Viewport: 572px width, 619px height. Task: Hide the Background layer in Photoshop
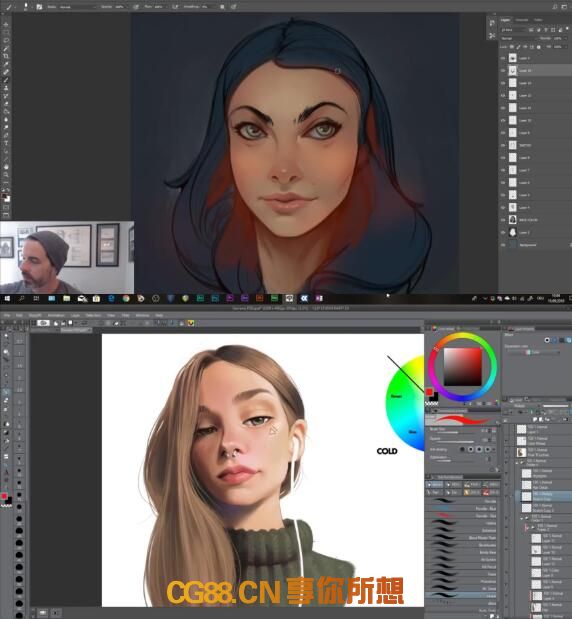coord(503,245)
